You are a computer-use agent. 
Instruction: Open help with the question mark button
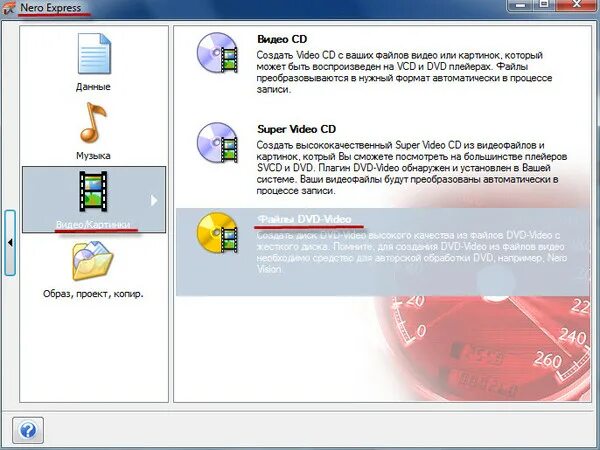click(x=28, y=430)
